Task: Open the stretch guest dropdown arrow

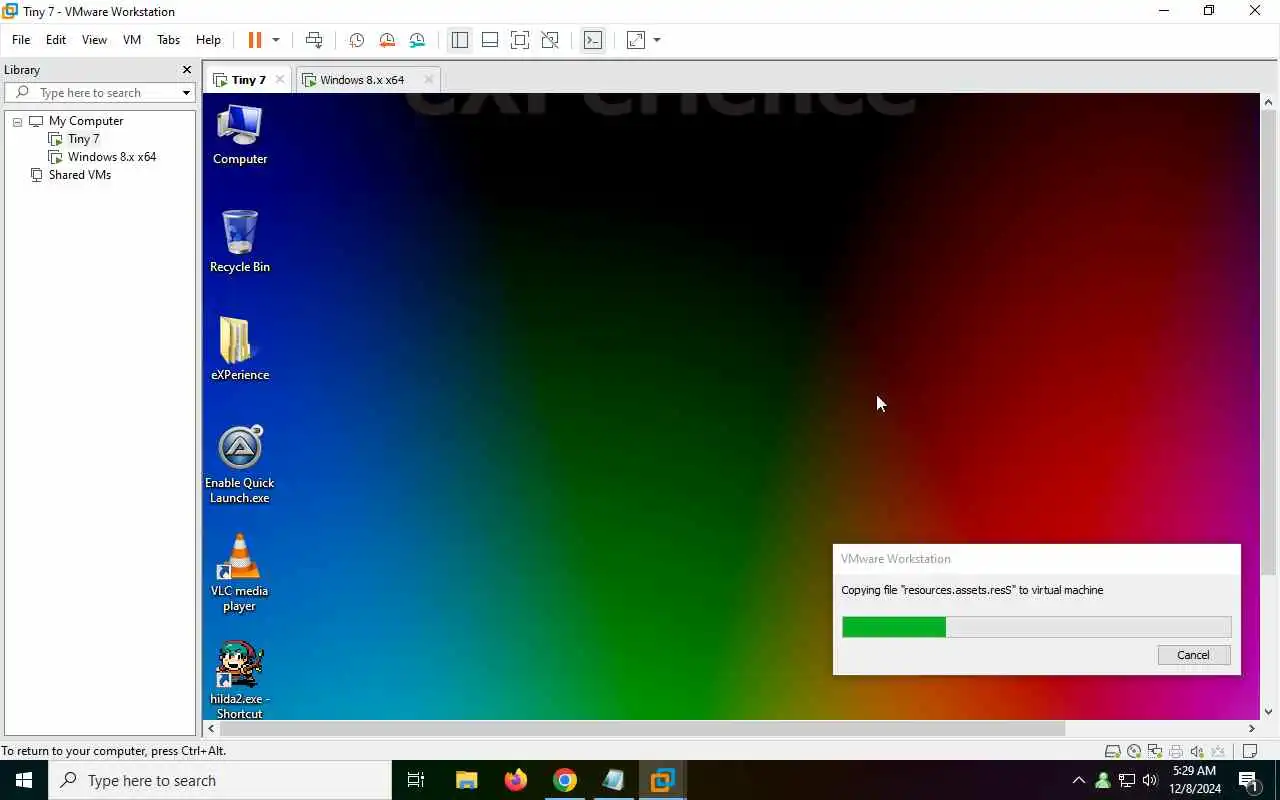Action: (657, 40)
